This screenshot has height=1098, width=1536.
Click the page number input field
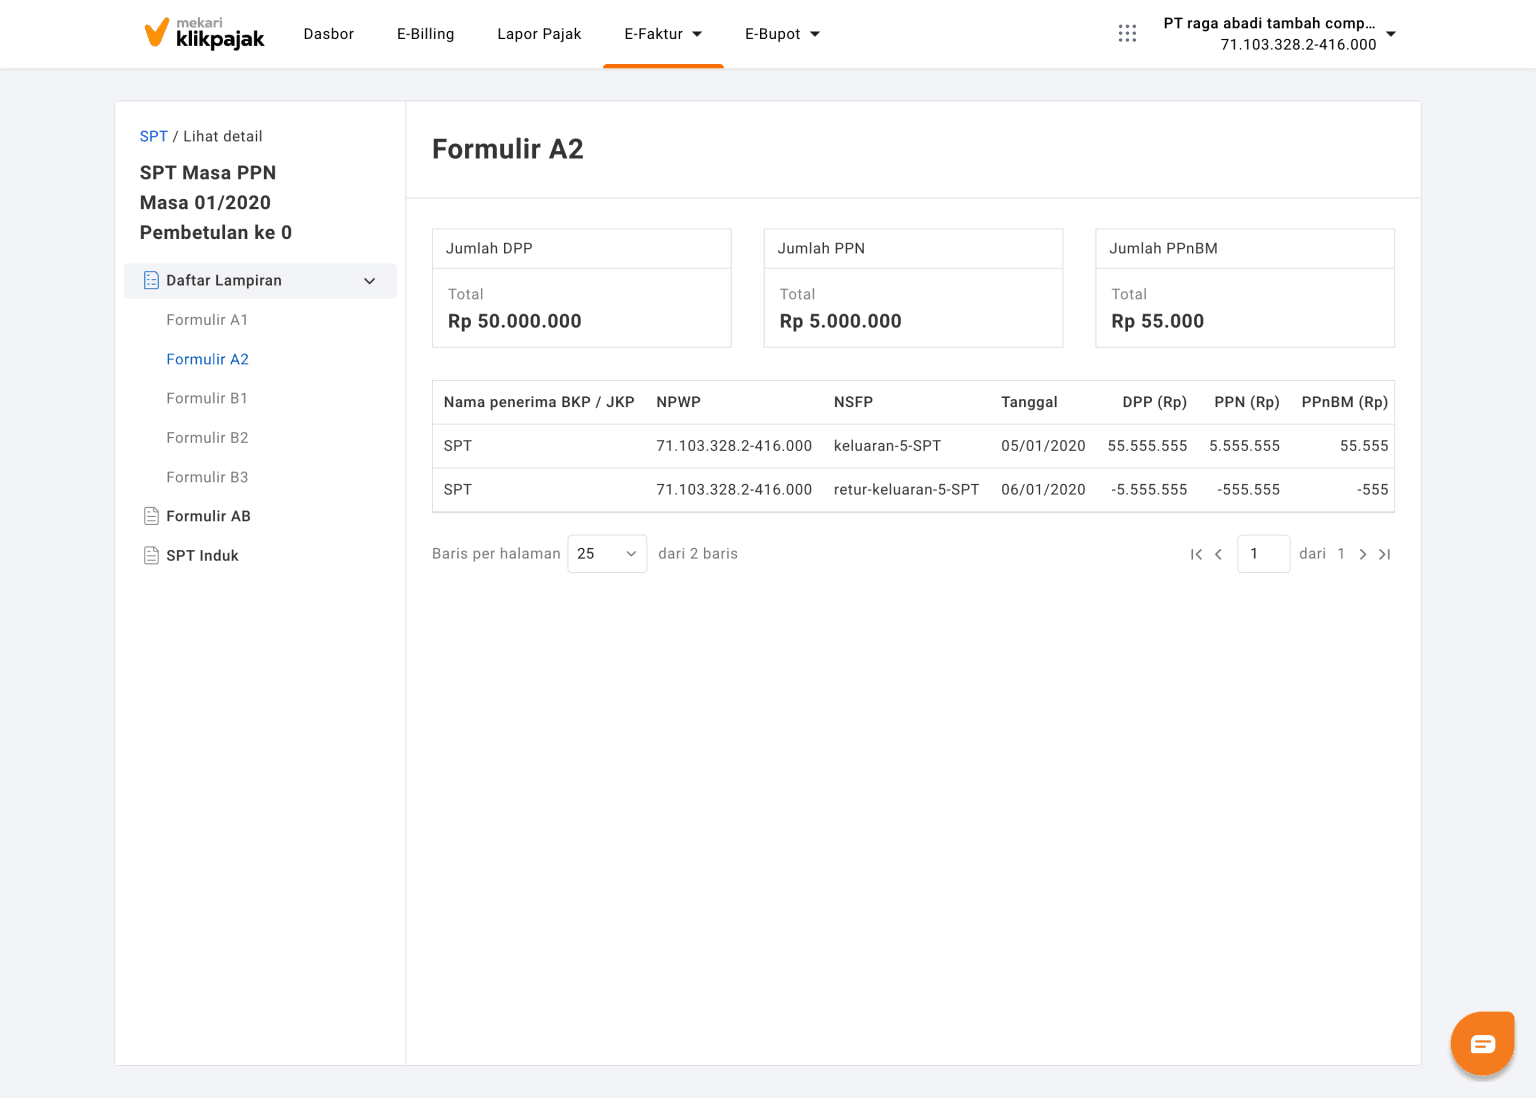click(x=1263, y=554)
